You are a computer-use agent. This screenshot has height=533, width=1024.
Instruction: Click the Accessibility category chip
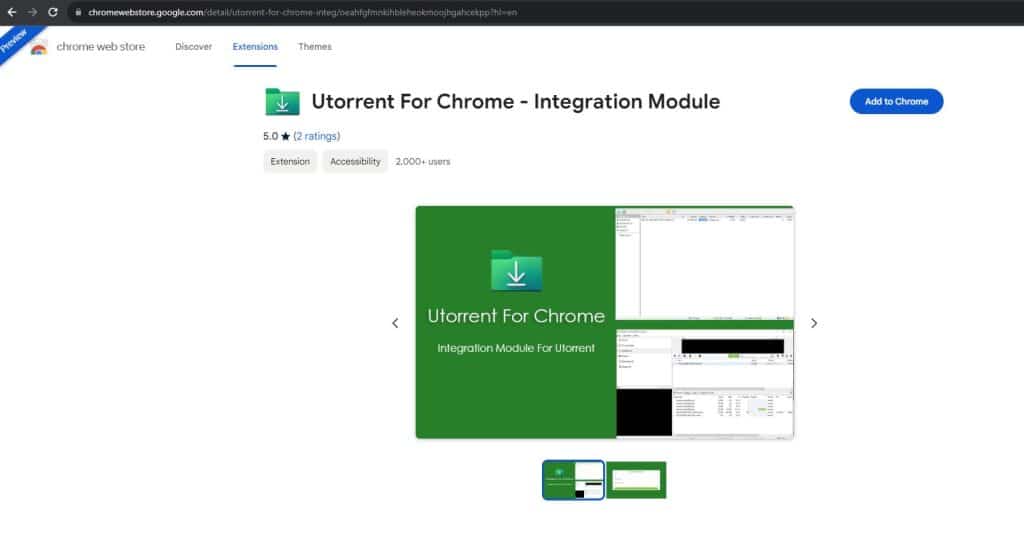click(x=355, y=161)
